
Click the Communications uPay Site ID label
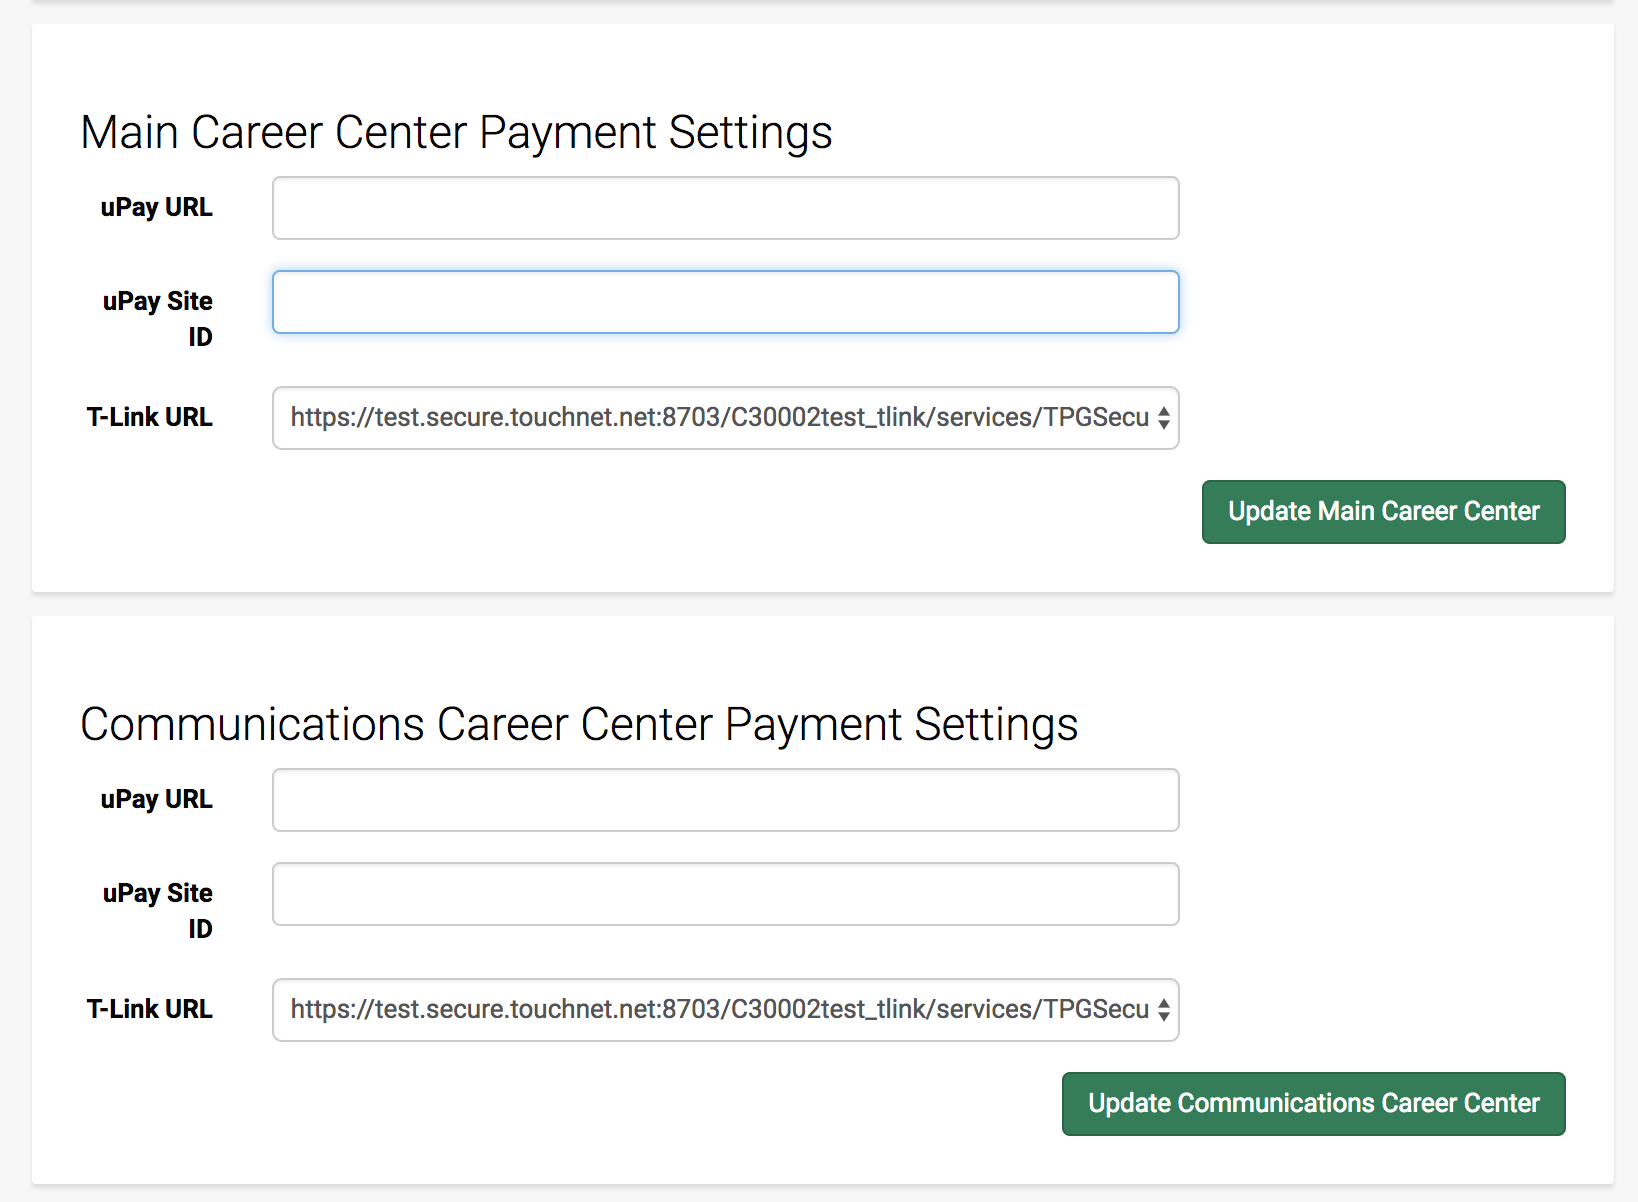pos(157,910)
